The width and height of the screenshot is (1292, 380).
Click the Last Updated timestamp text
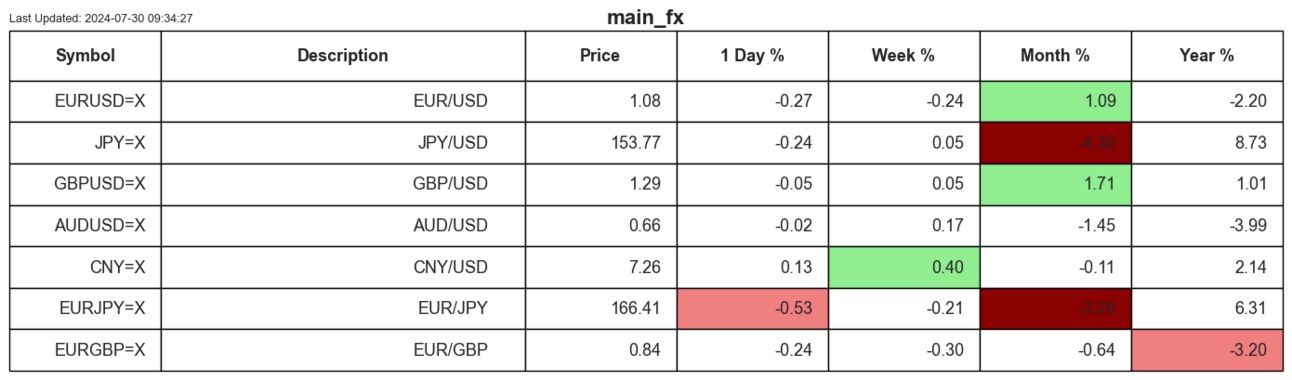pos(101,18)
